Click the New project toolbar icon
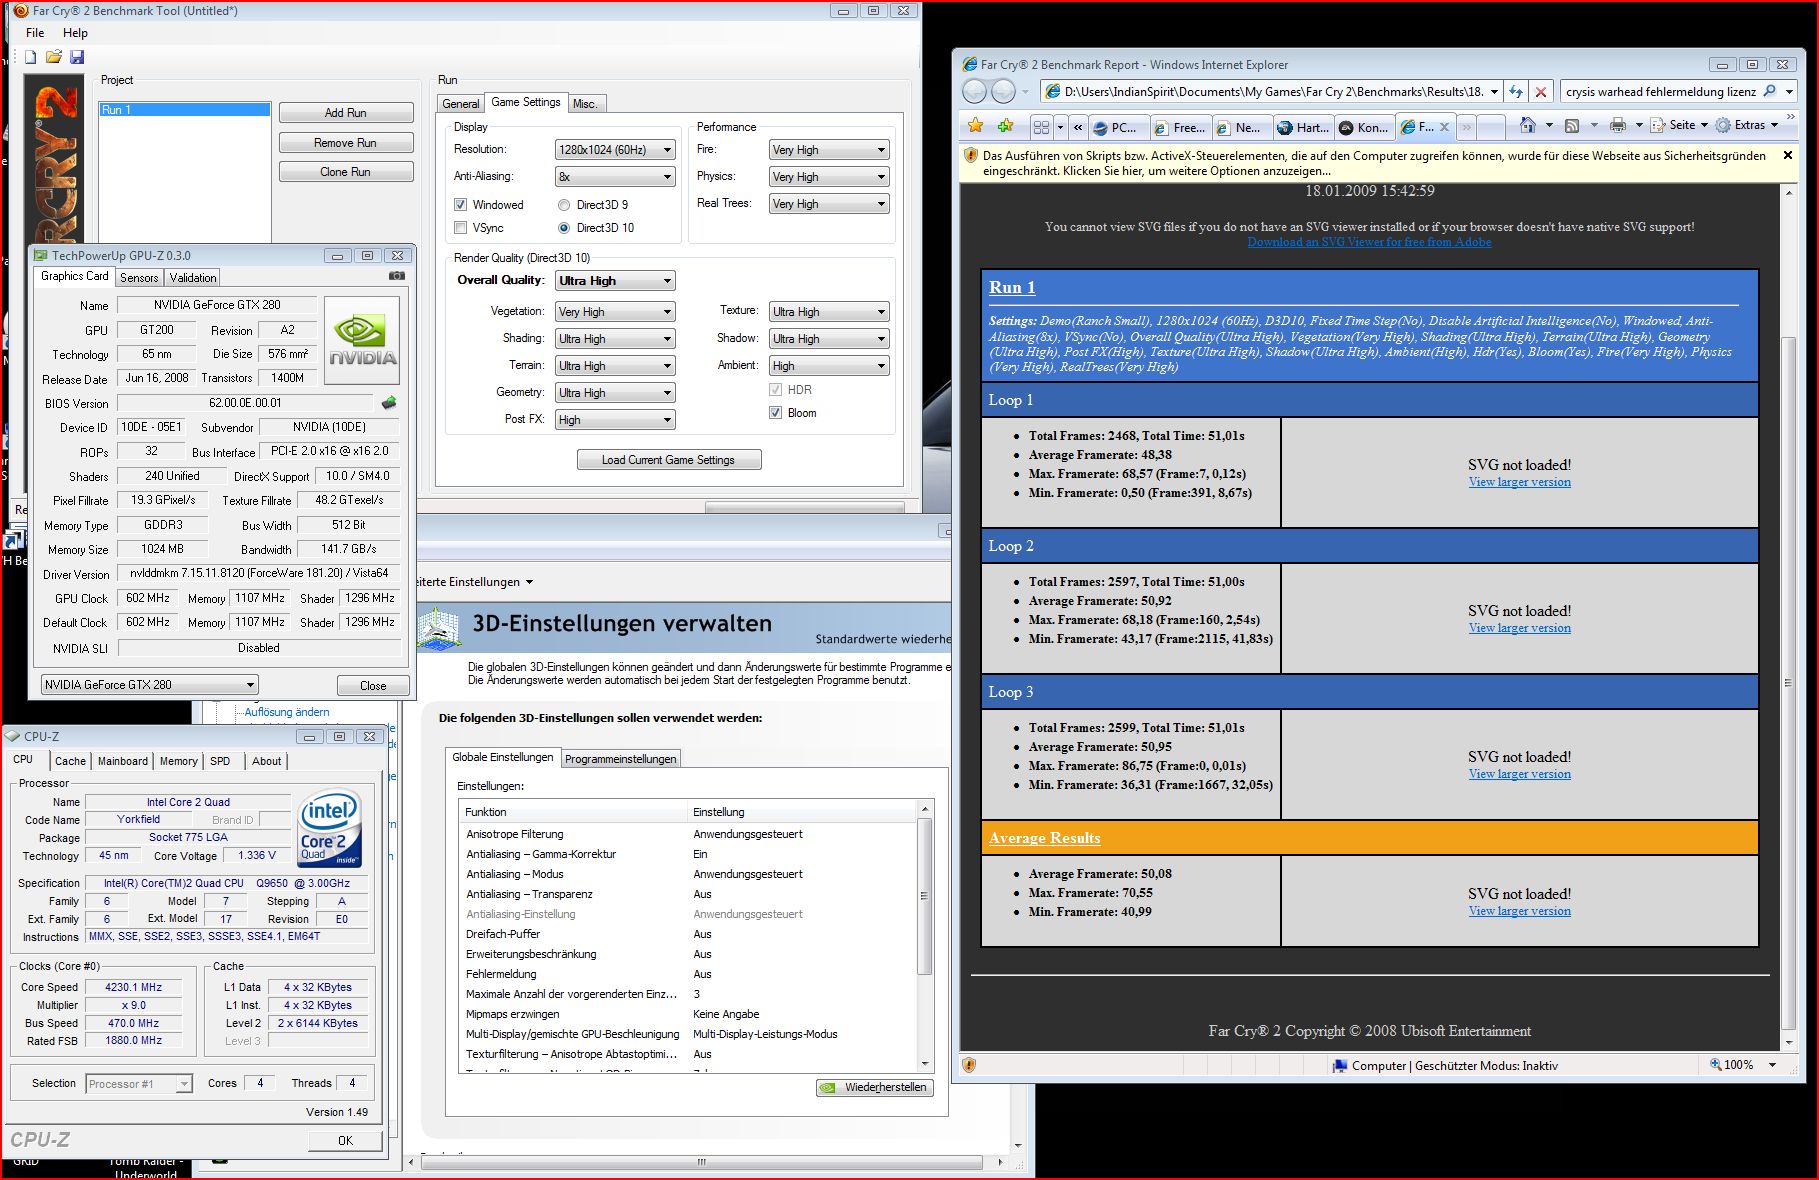Viewport: 1819px width, 1180px height. coord(31,57)
